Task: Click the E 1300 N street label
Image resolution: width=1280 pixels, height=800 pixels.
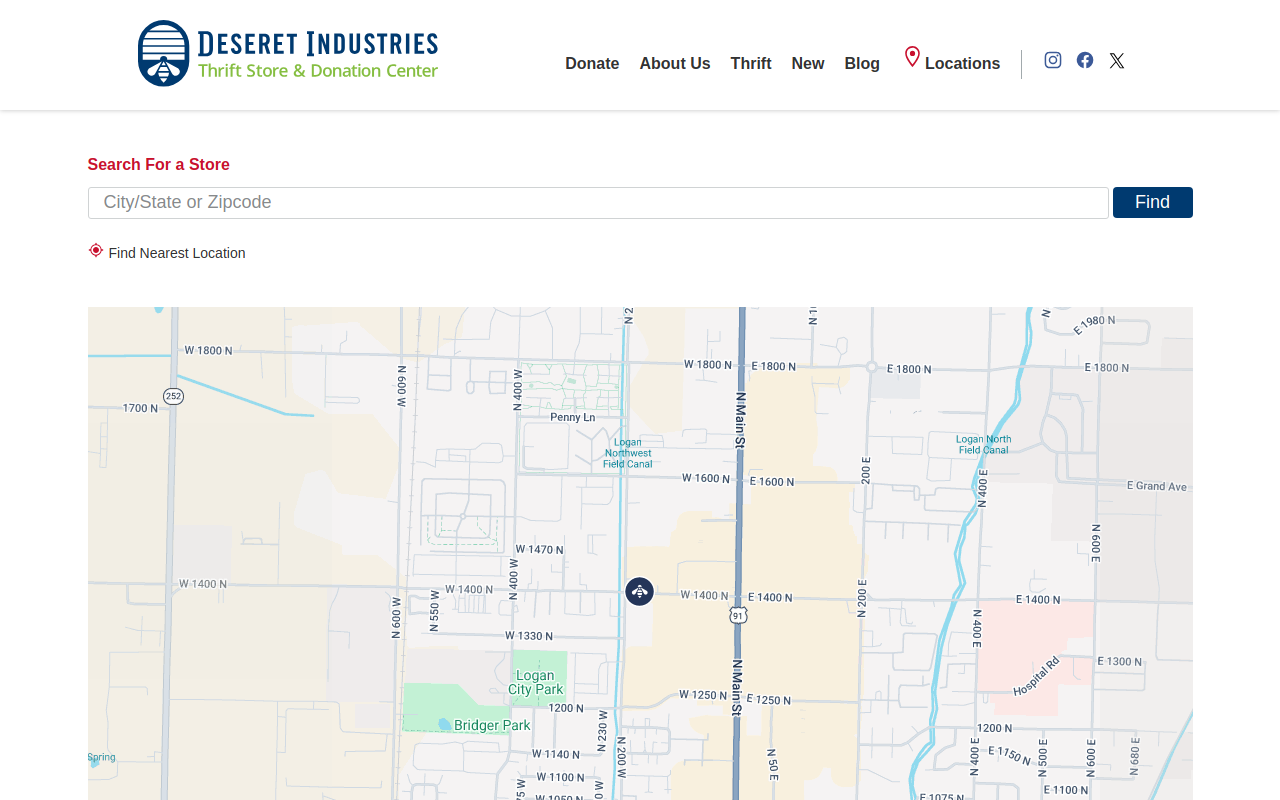Action: pyautogui.click(x=1120, y=662)
